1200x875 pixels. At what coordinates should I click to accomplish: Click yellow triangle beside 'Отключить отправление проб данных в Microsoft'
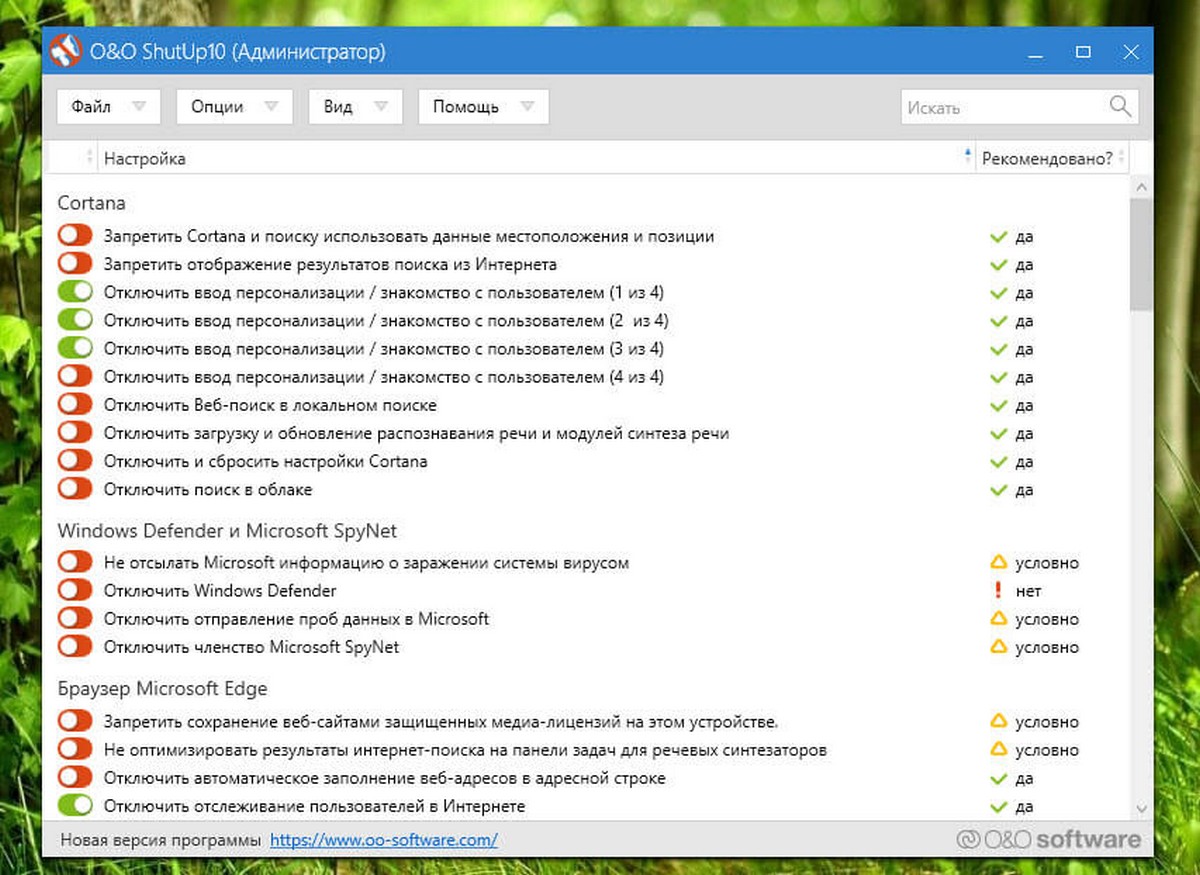997,619
